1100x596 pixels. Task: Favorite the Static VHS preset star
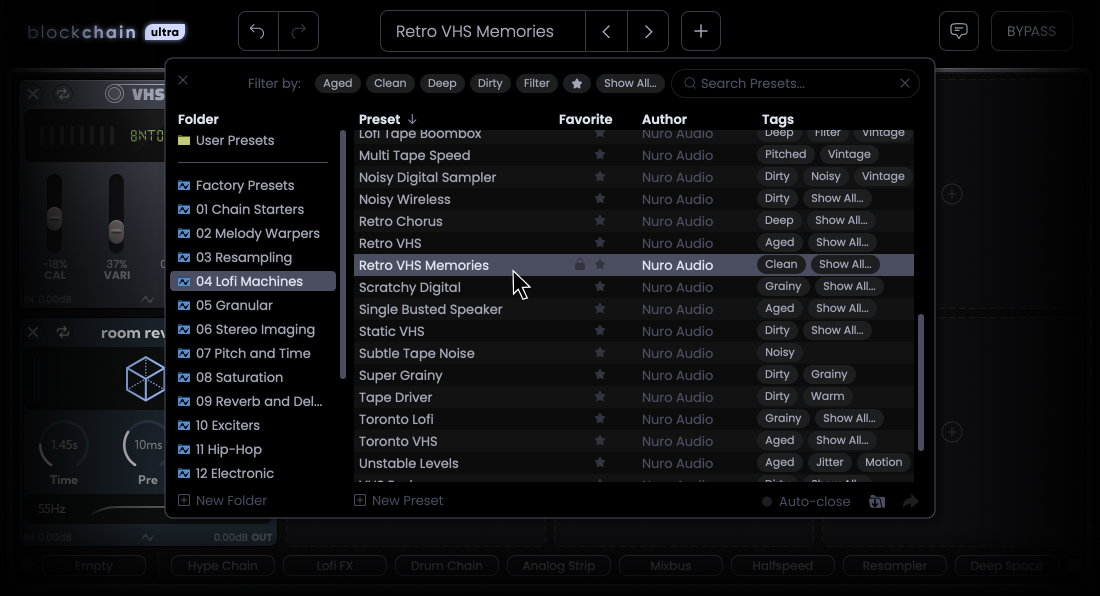tap(600, 331)
